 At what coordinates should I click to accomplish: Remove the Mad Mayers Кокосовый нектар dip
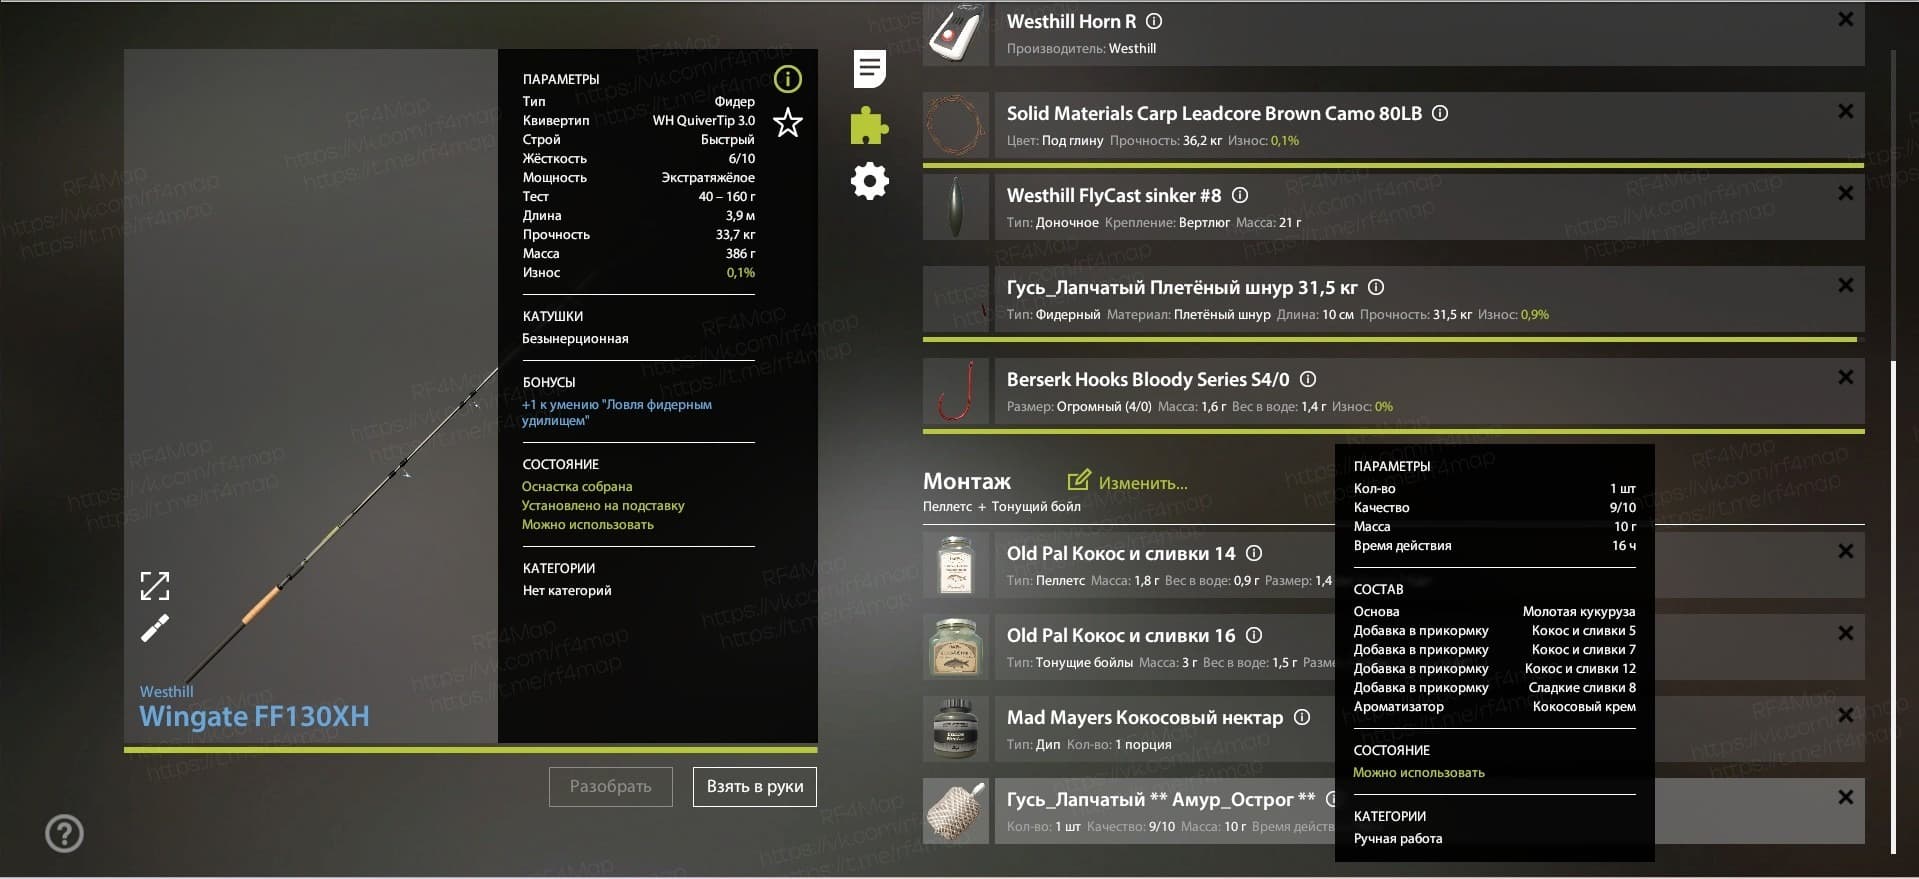[1846, 715]
